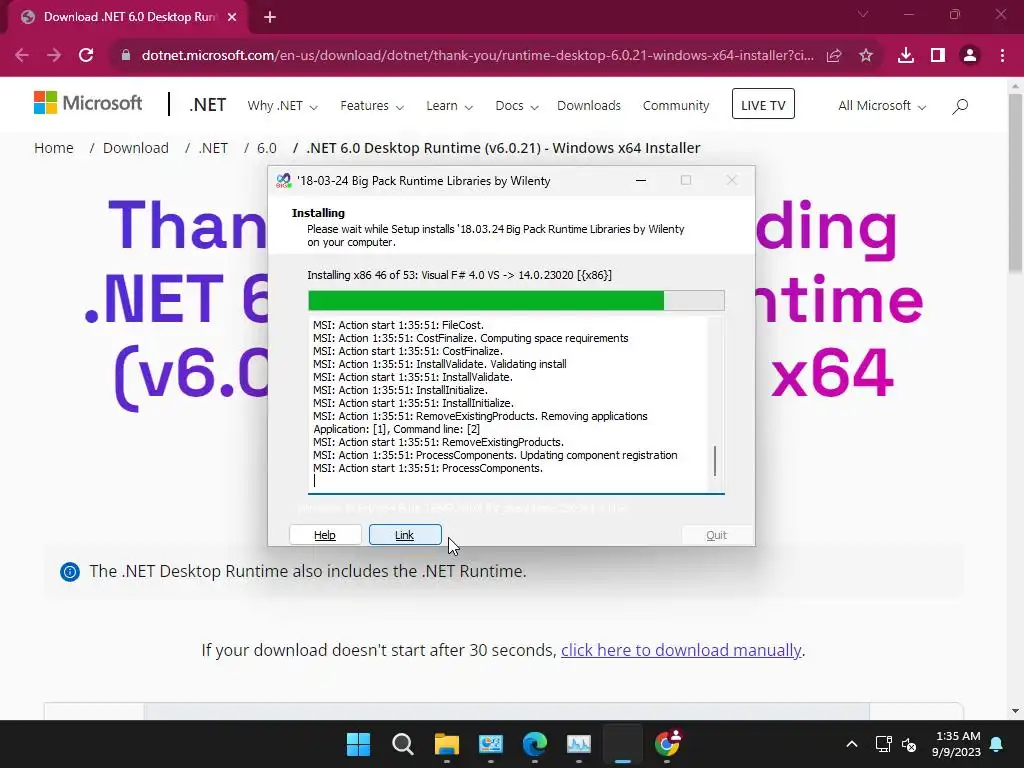The width and height of the screenshot is (1024, 768).
Task: Open a new browser tab
Action: pos(270,18)
